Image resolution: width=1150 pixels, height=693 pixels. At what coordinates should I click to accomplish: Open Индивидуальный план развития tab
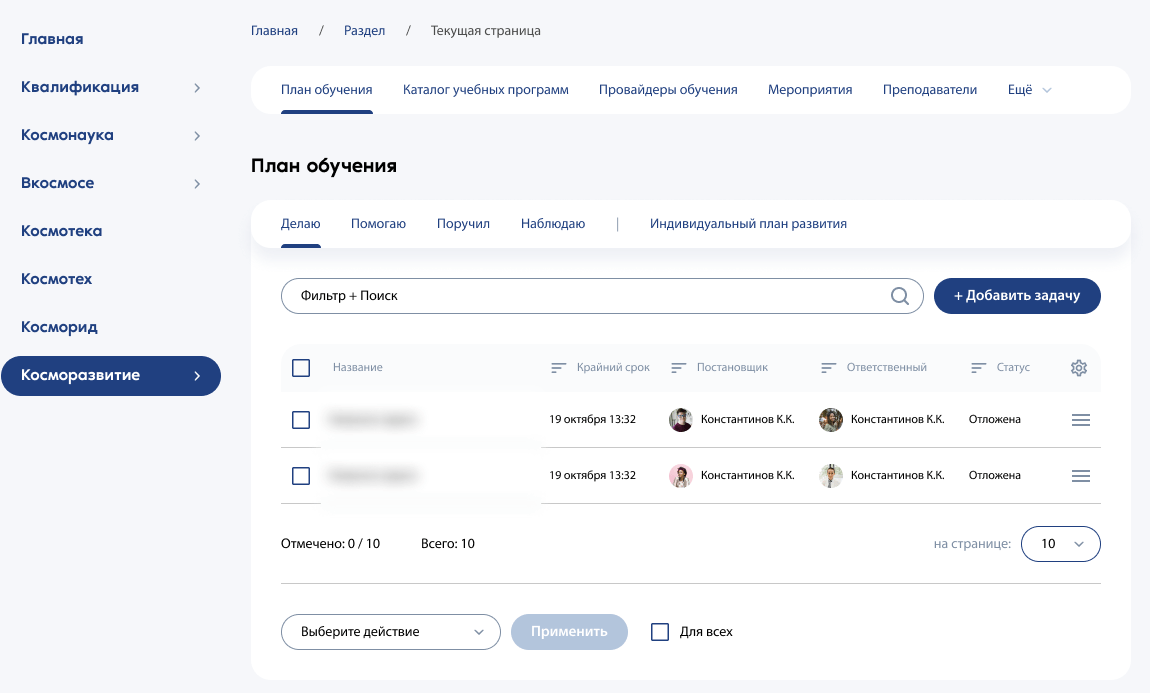(x=748, y=224)
